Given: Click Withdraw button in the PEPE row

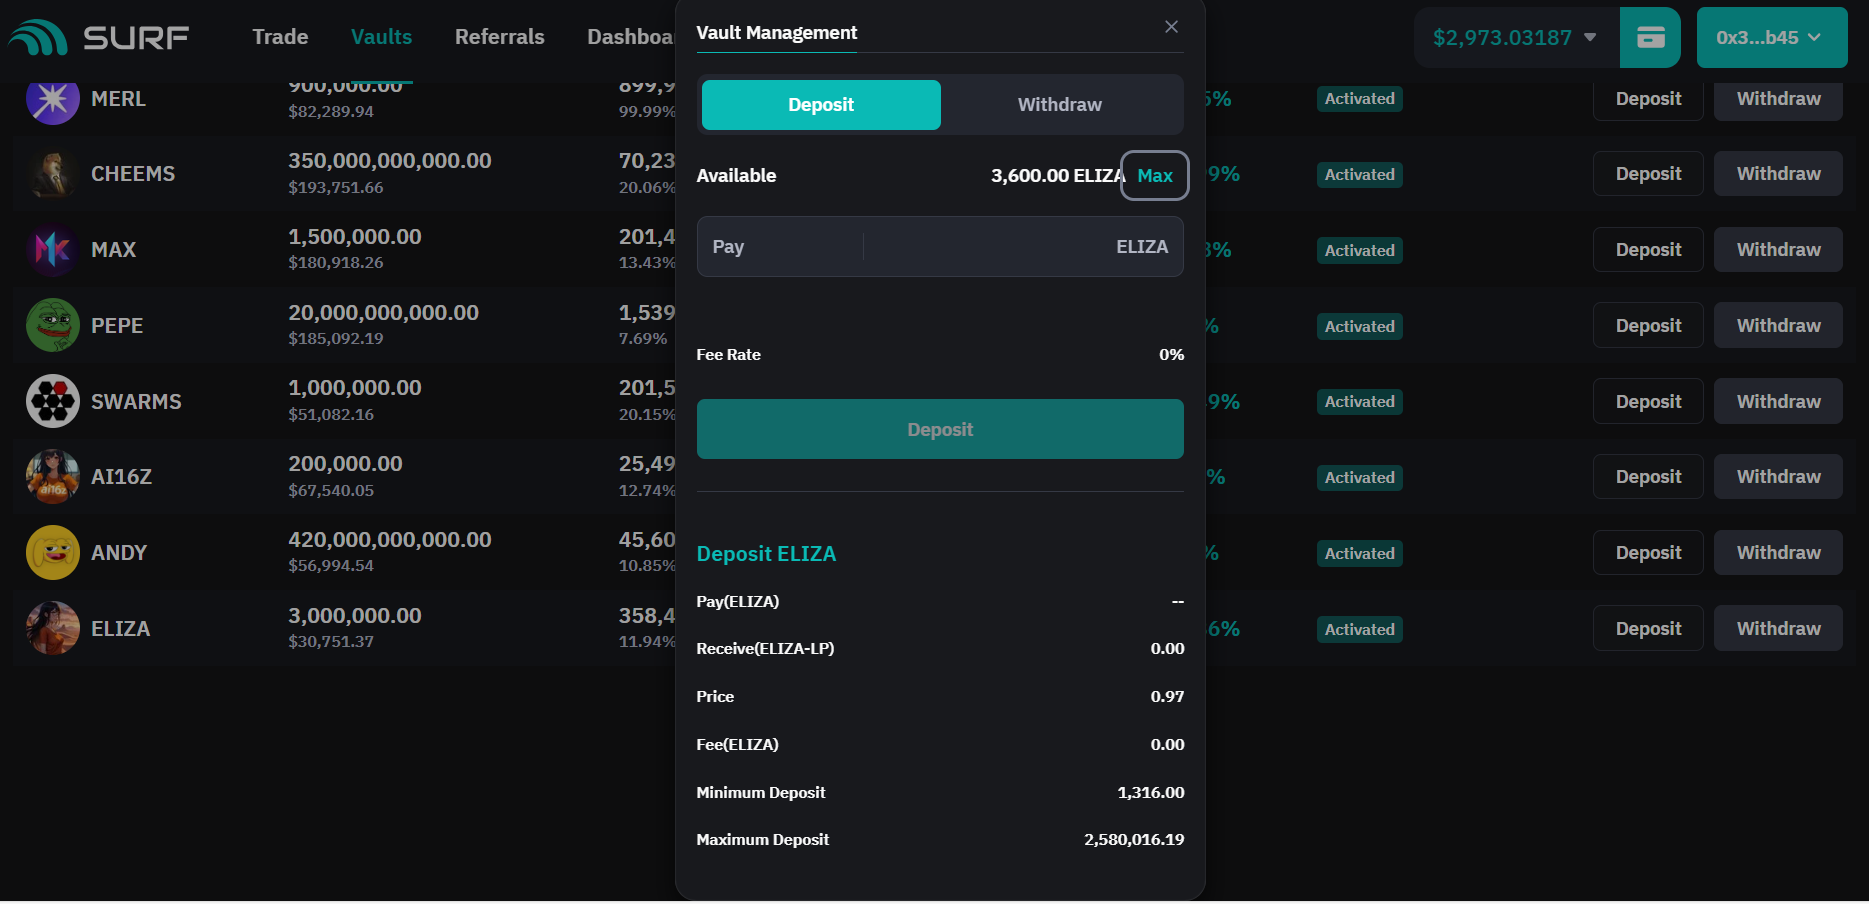Looking at the screenshot, I should 1777,326.
